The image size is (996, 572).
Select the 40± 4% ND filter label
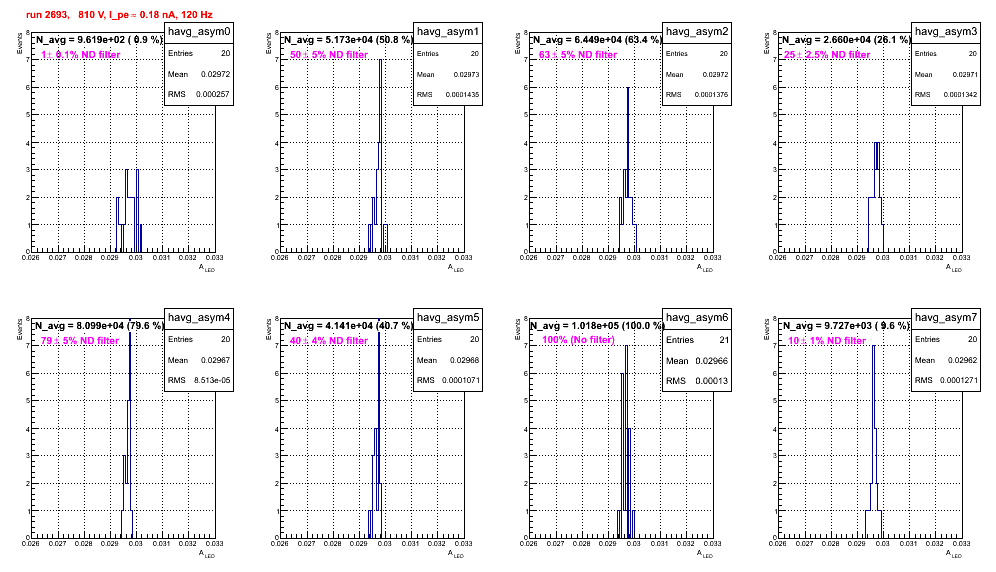[329, 341]
